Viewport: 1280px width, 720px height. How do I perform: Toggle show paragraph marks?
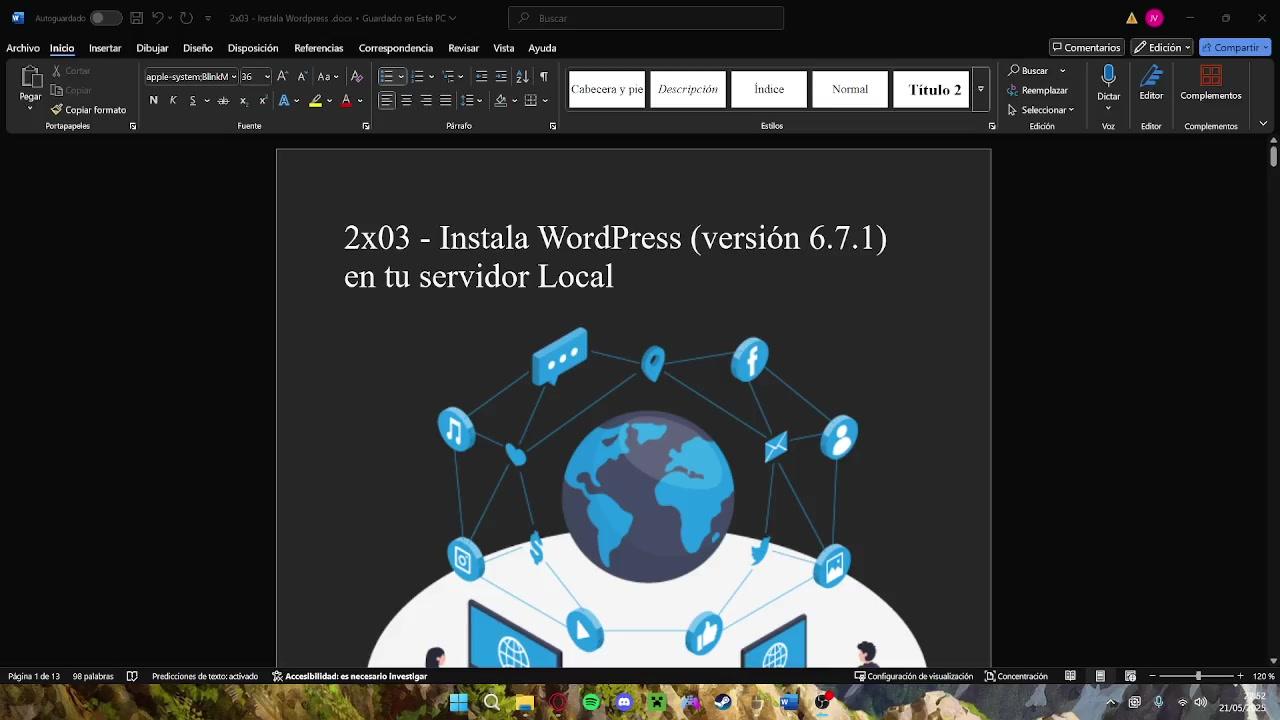pos(543,76)
